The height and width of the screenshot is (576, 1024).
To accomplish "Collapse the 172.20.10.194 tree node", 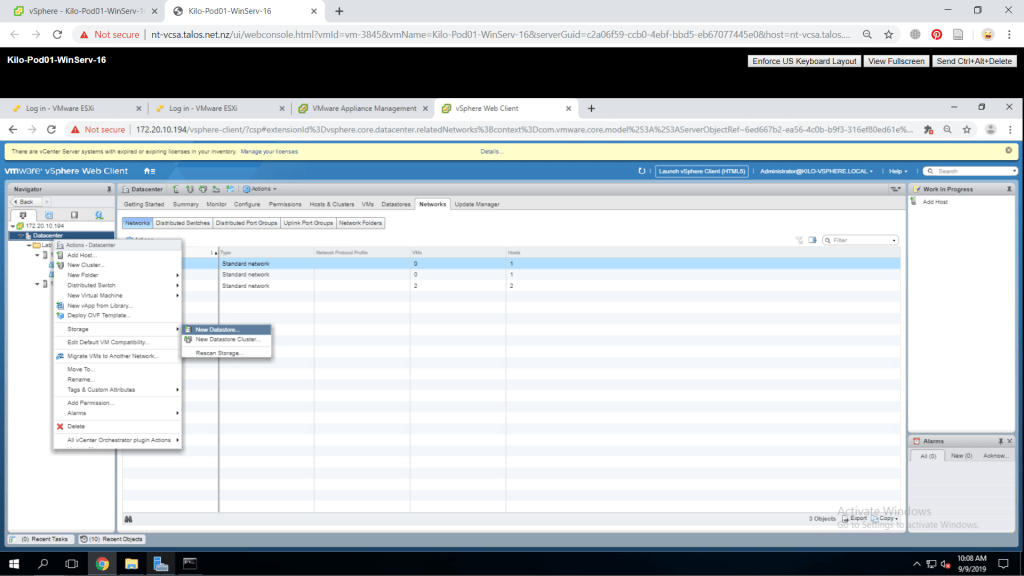I will tap(11, 226).
